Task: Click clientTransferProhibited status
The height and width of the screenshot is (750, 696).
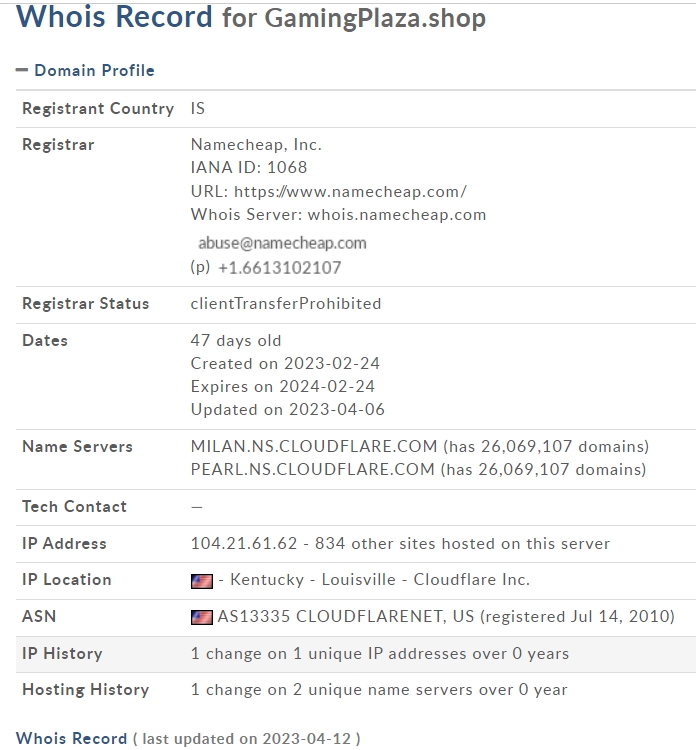Action: [286, 303]
